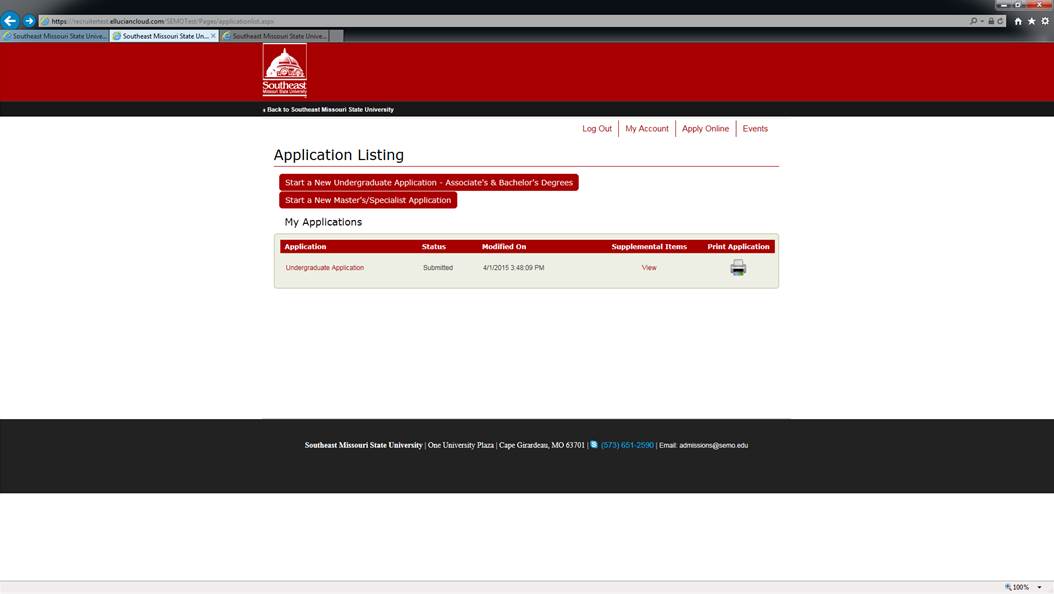Click the search magnifier icon in address bar
The image size is (1054, 594).
click(973, 21)
